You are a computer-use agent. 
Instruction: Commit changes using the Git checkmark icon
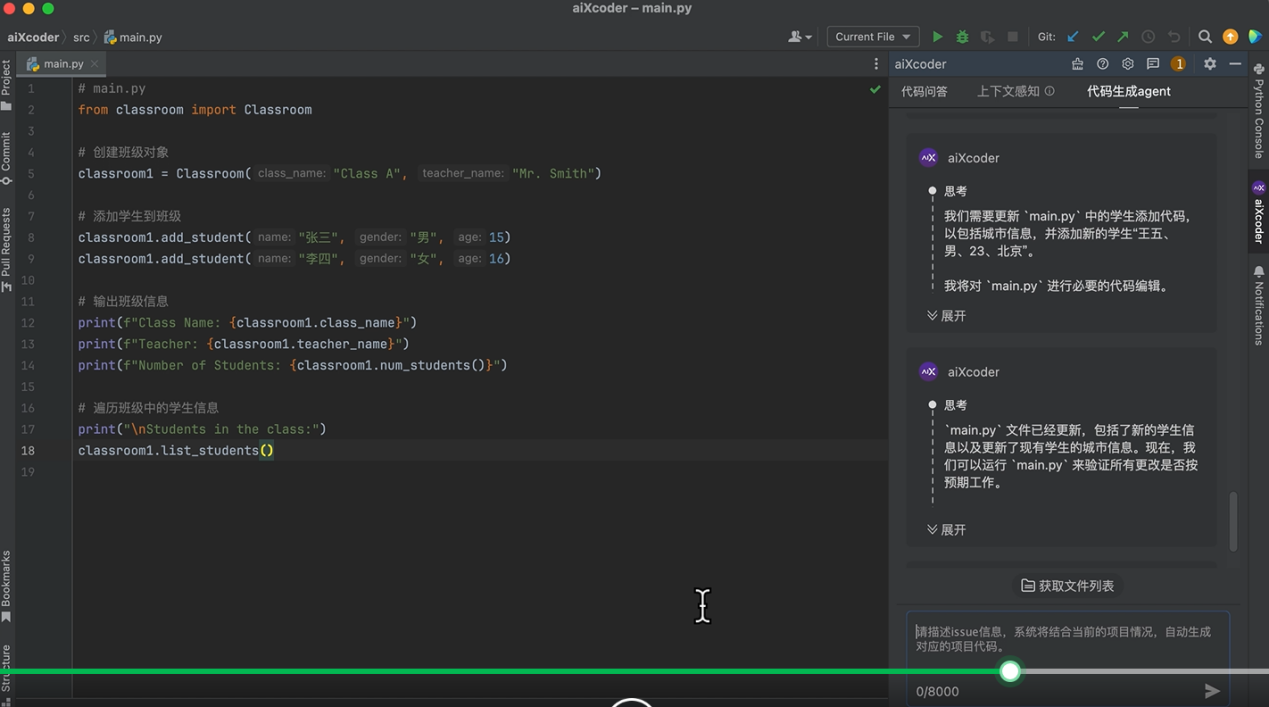coord(1098,37)
